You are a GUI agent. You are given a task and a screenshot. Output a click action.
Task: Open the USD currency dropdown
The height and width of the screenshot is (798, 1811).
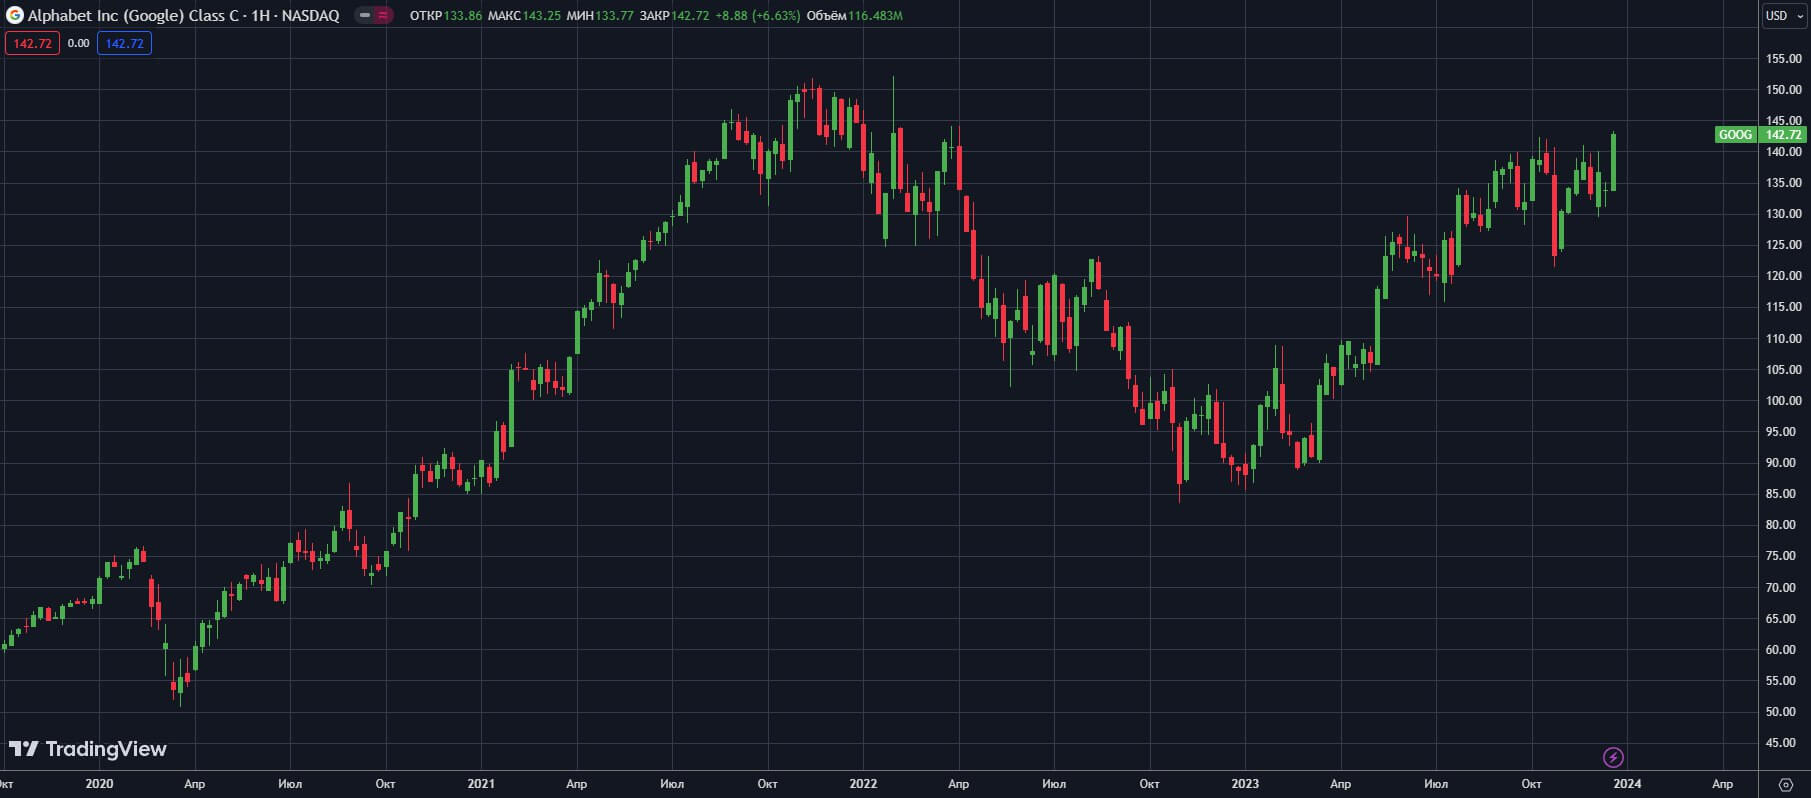[x=1784, y=15]
